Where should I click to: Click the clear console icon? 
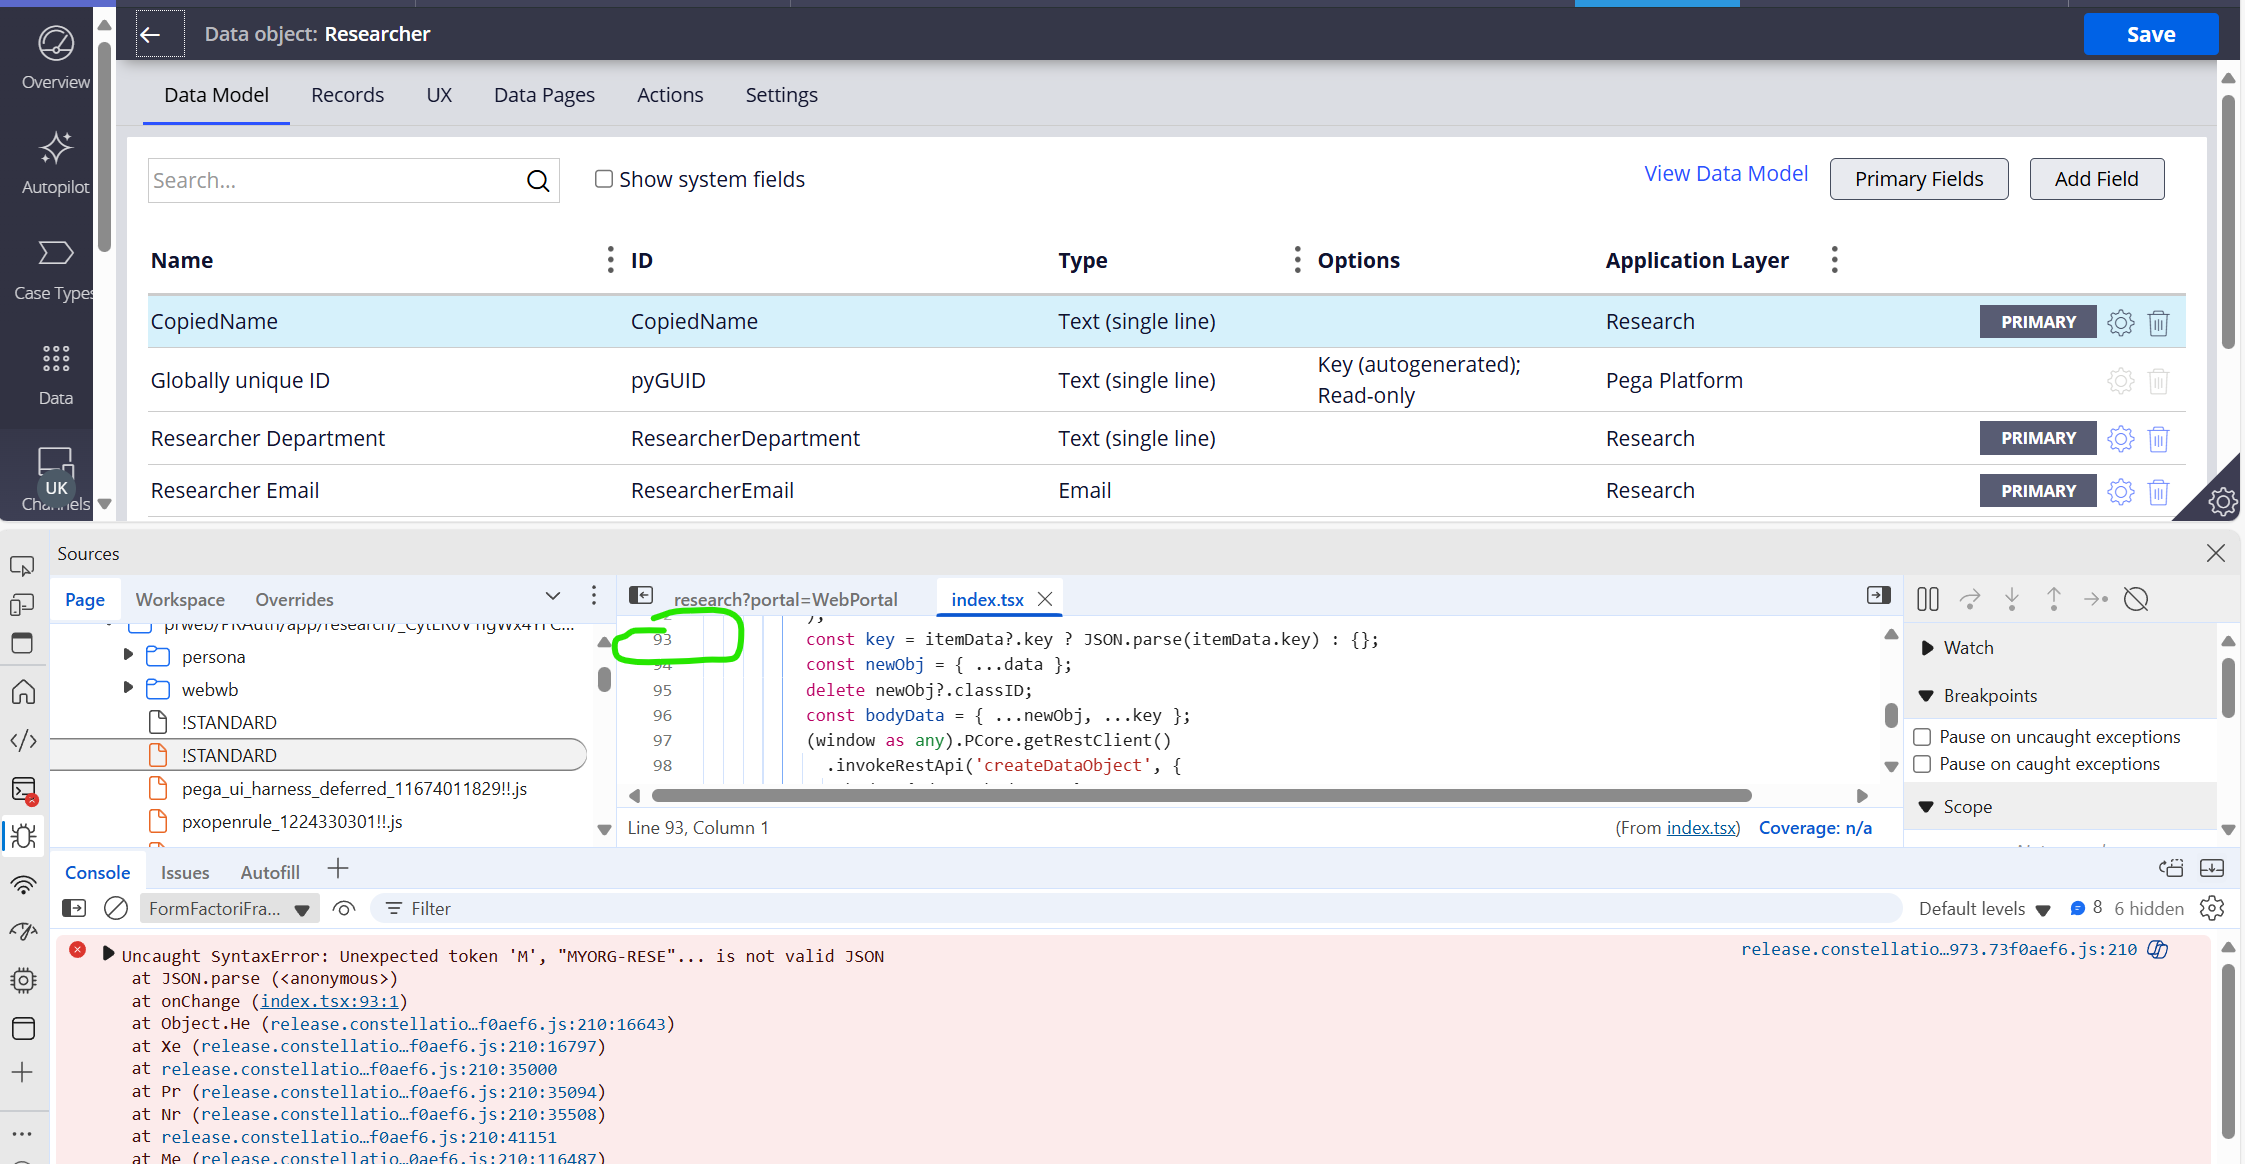116,908
